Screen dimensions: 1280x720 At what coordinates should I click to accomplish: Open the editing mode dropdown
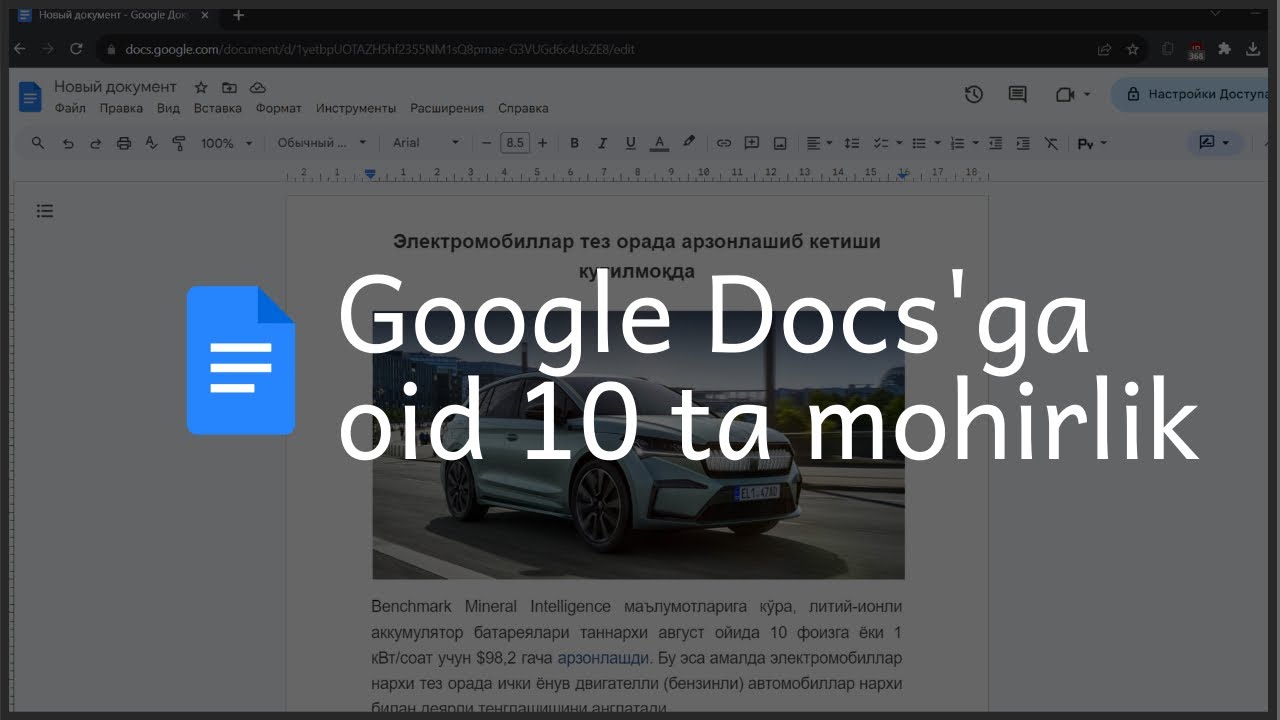[1214, 143]
